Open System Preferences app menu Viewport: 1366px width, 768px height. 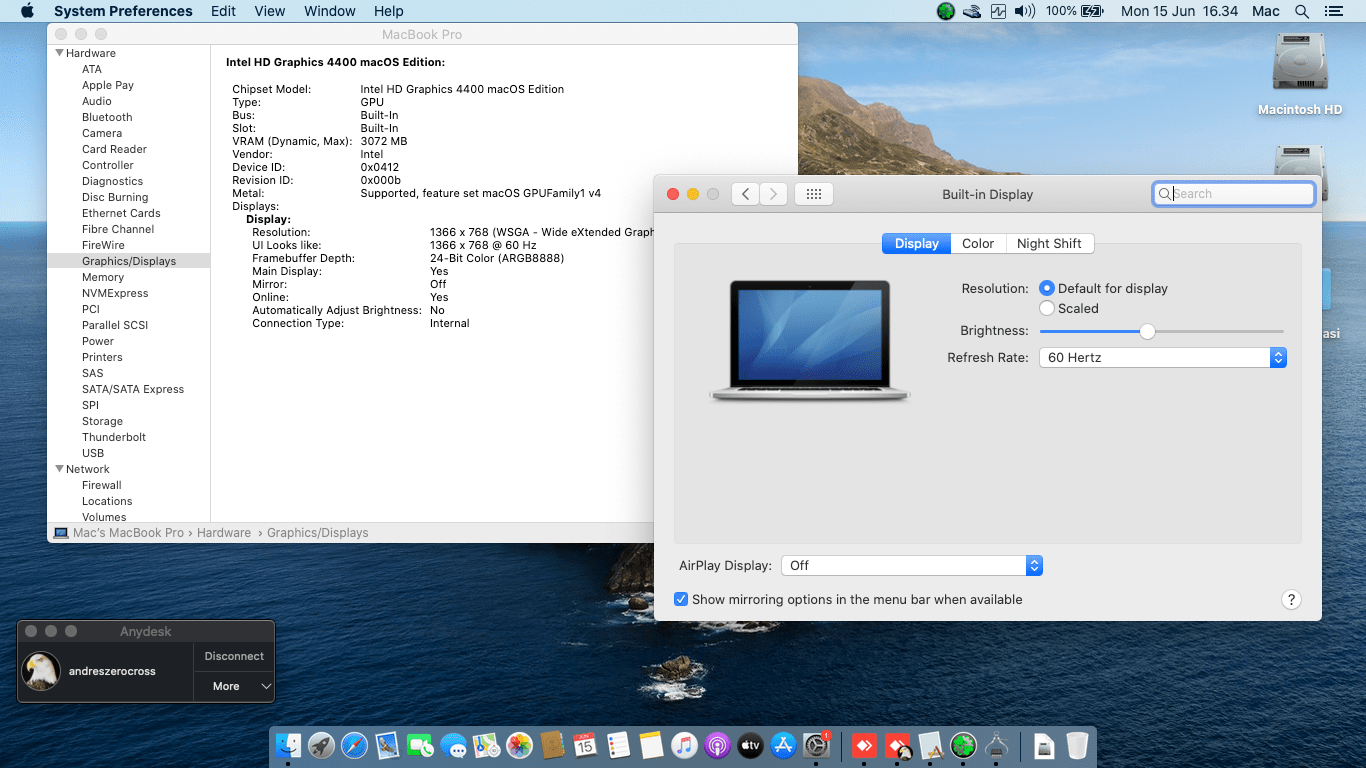123,11
